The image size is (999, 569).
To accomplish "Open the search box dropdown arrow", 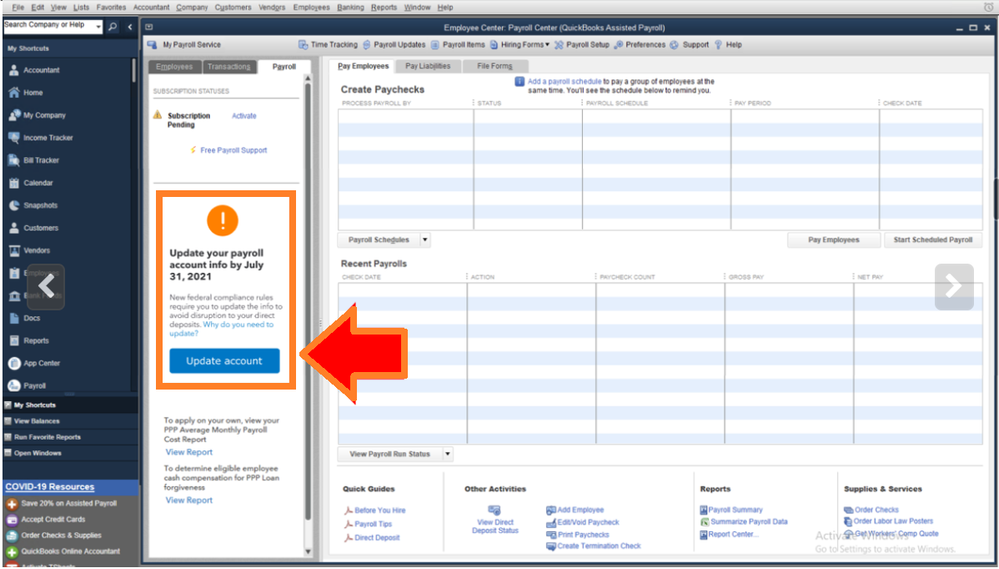I will tap(98, 27).
